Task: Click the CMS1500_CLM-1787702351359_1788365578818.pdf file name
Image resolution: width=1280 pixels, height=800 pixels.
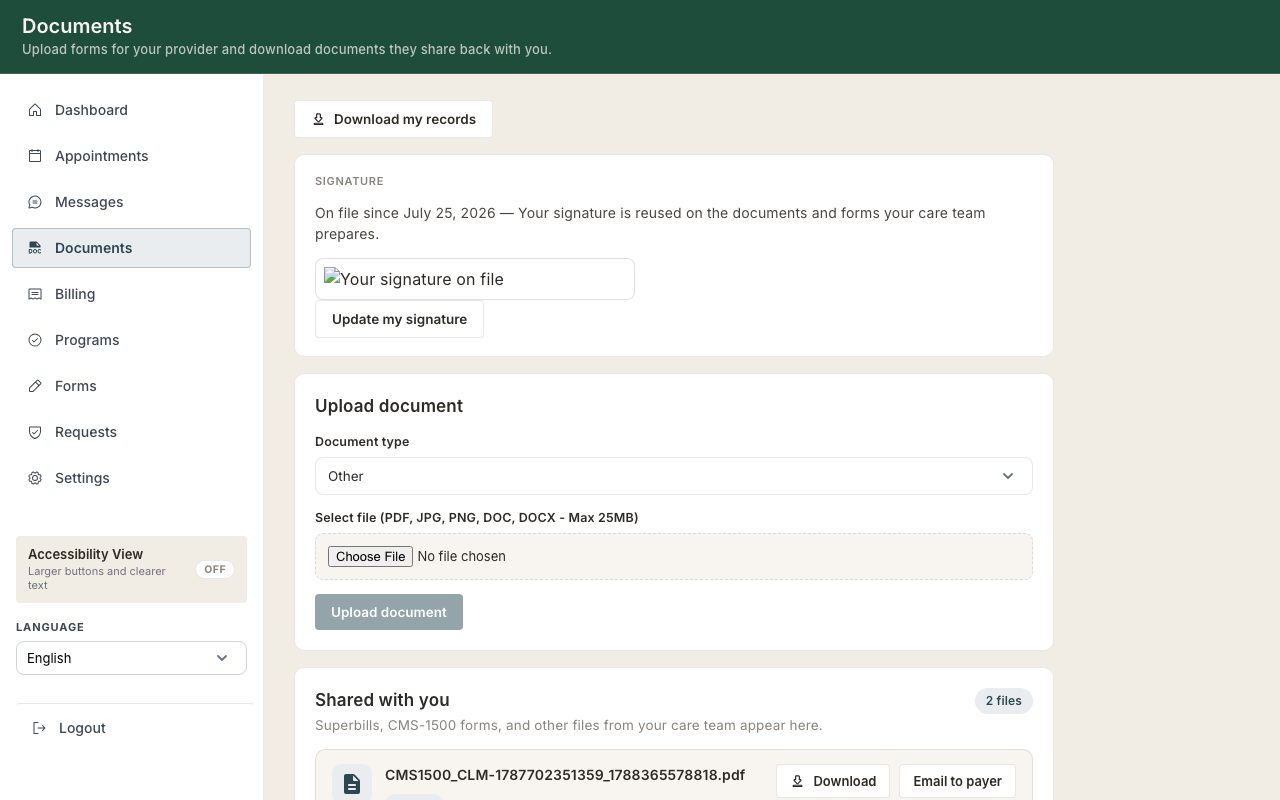Action: point(565,775)
